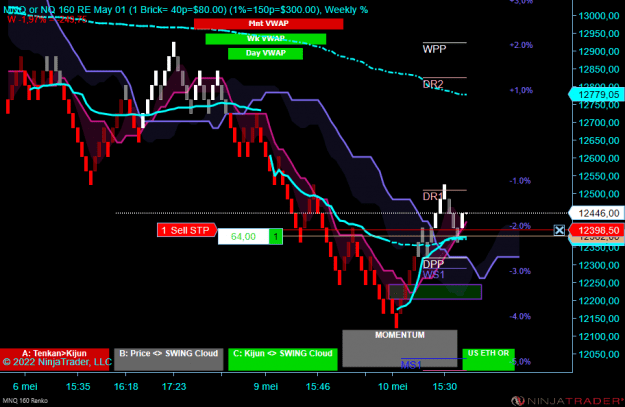
Task: Click the US ETH OR green box
Action: coord(488,359)
